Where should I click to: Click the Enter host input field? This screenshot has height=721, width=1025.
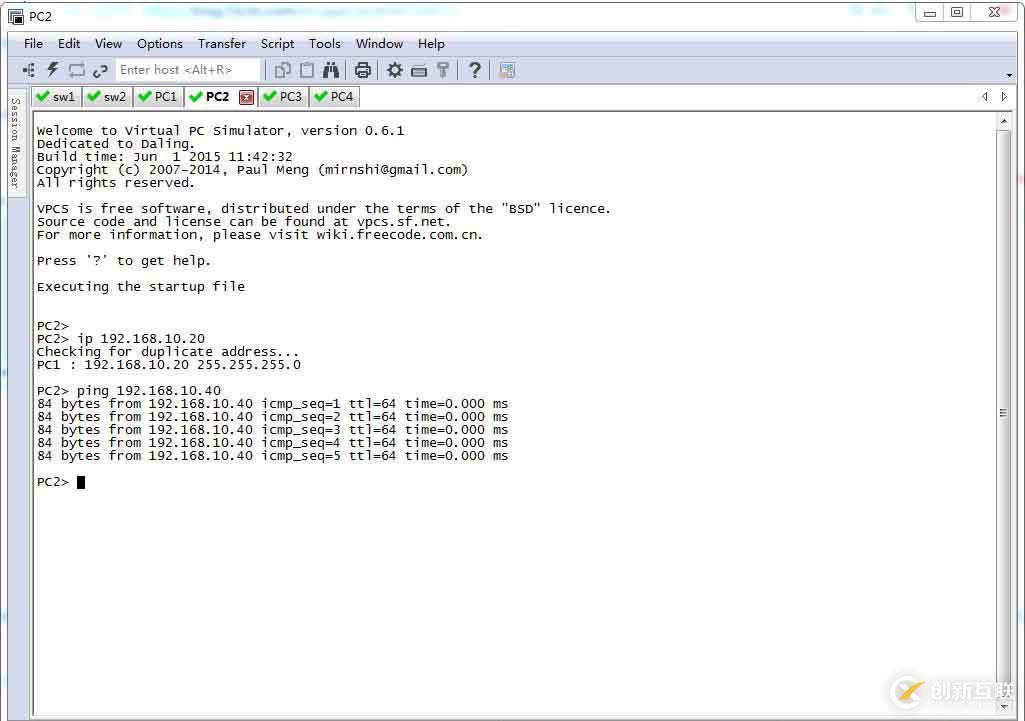tap(188, 70)
